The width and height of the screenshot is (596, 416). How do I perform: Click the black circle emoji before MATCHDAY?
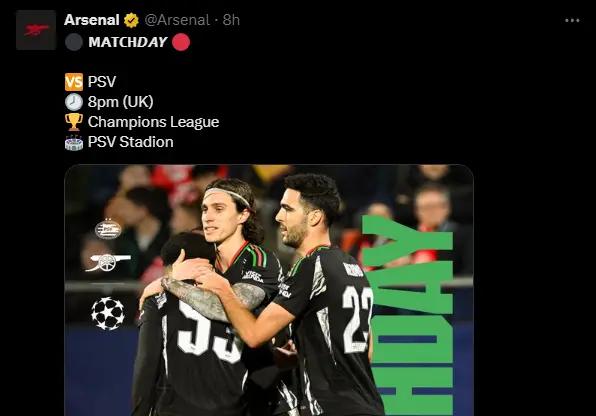coord(74,42)
